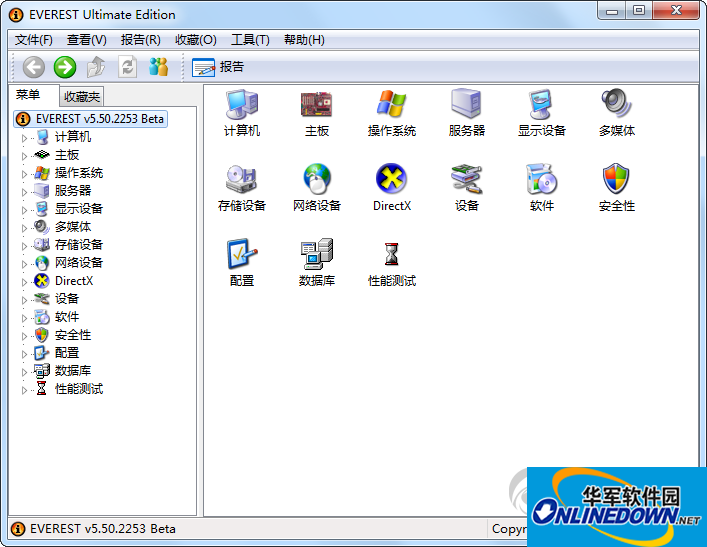Click the users/community toolbar icon
The height and width of the screenshot is (547, 707).
tap(159, 67)
